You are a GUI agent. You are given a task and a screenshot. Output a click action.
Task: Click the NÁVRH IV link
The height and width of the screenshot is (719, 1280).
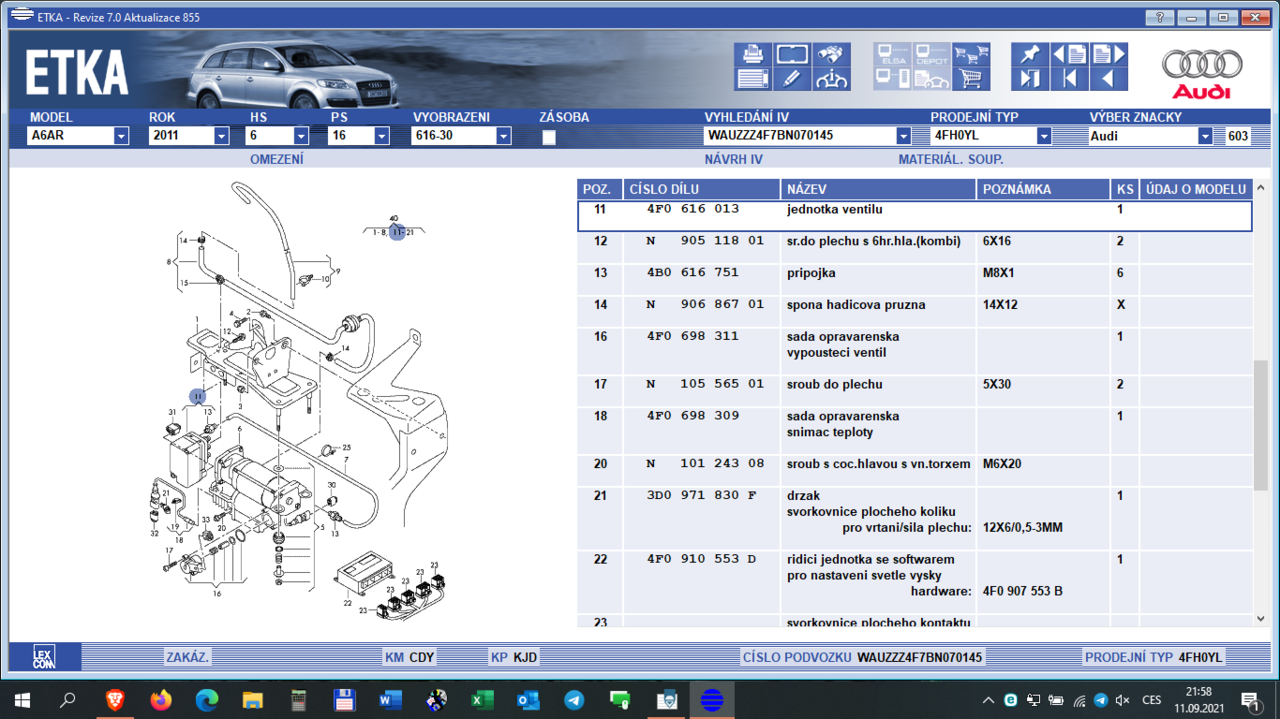tap(733, 159)
